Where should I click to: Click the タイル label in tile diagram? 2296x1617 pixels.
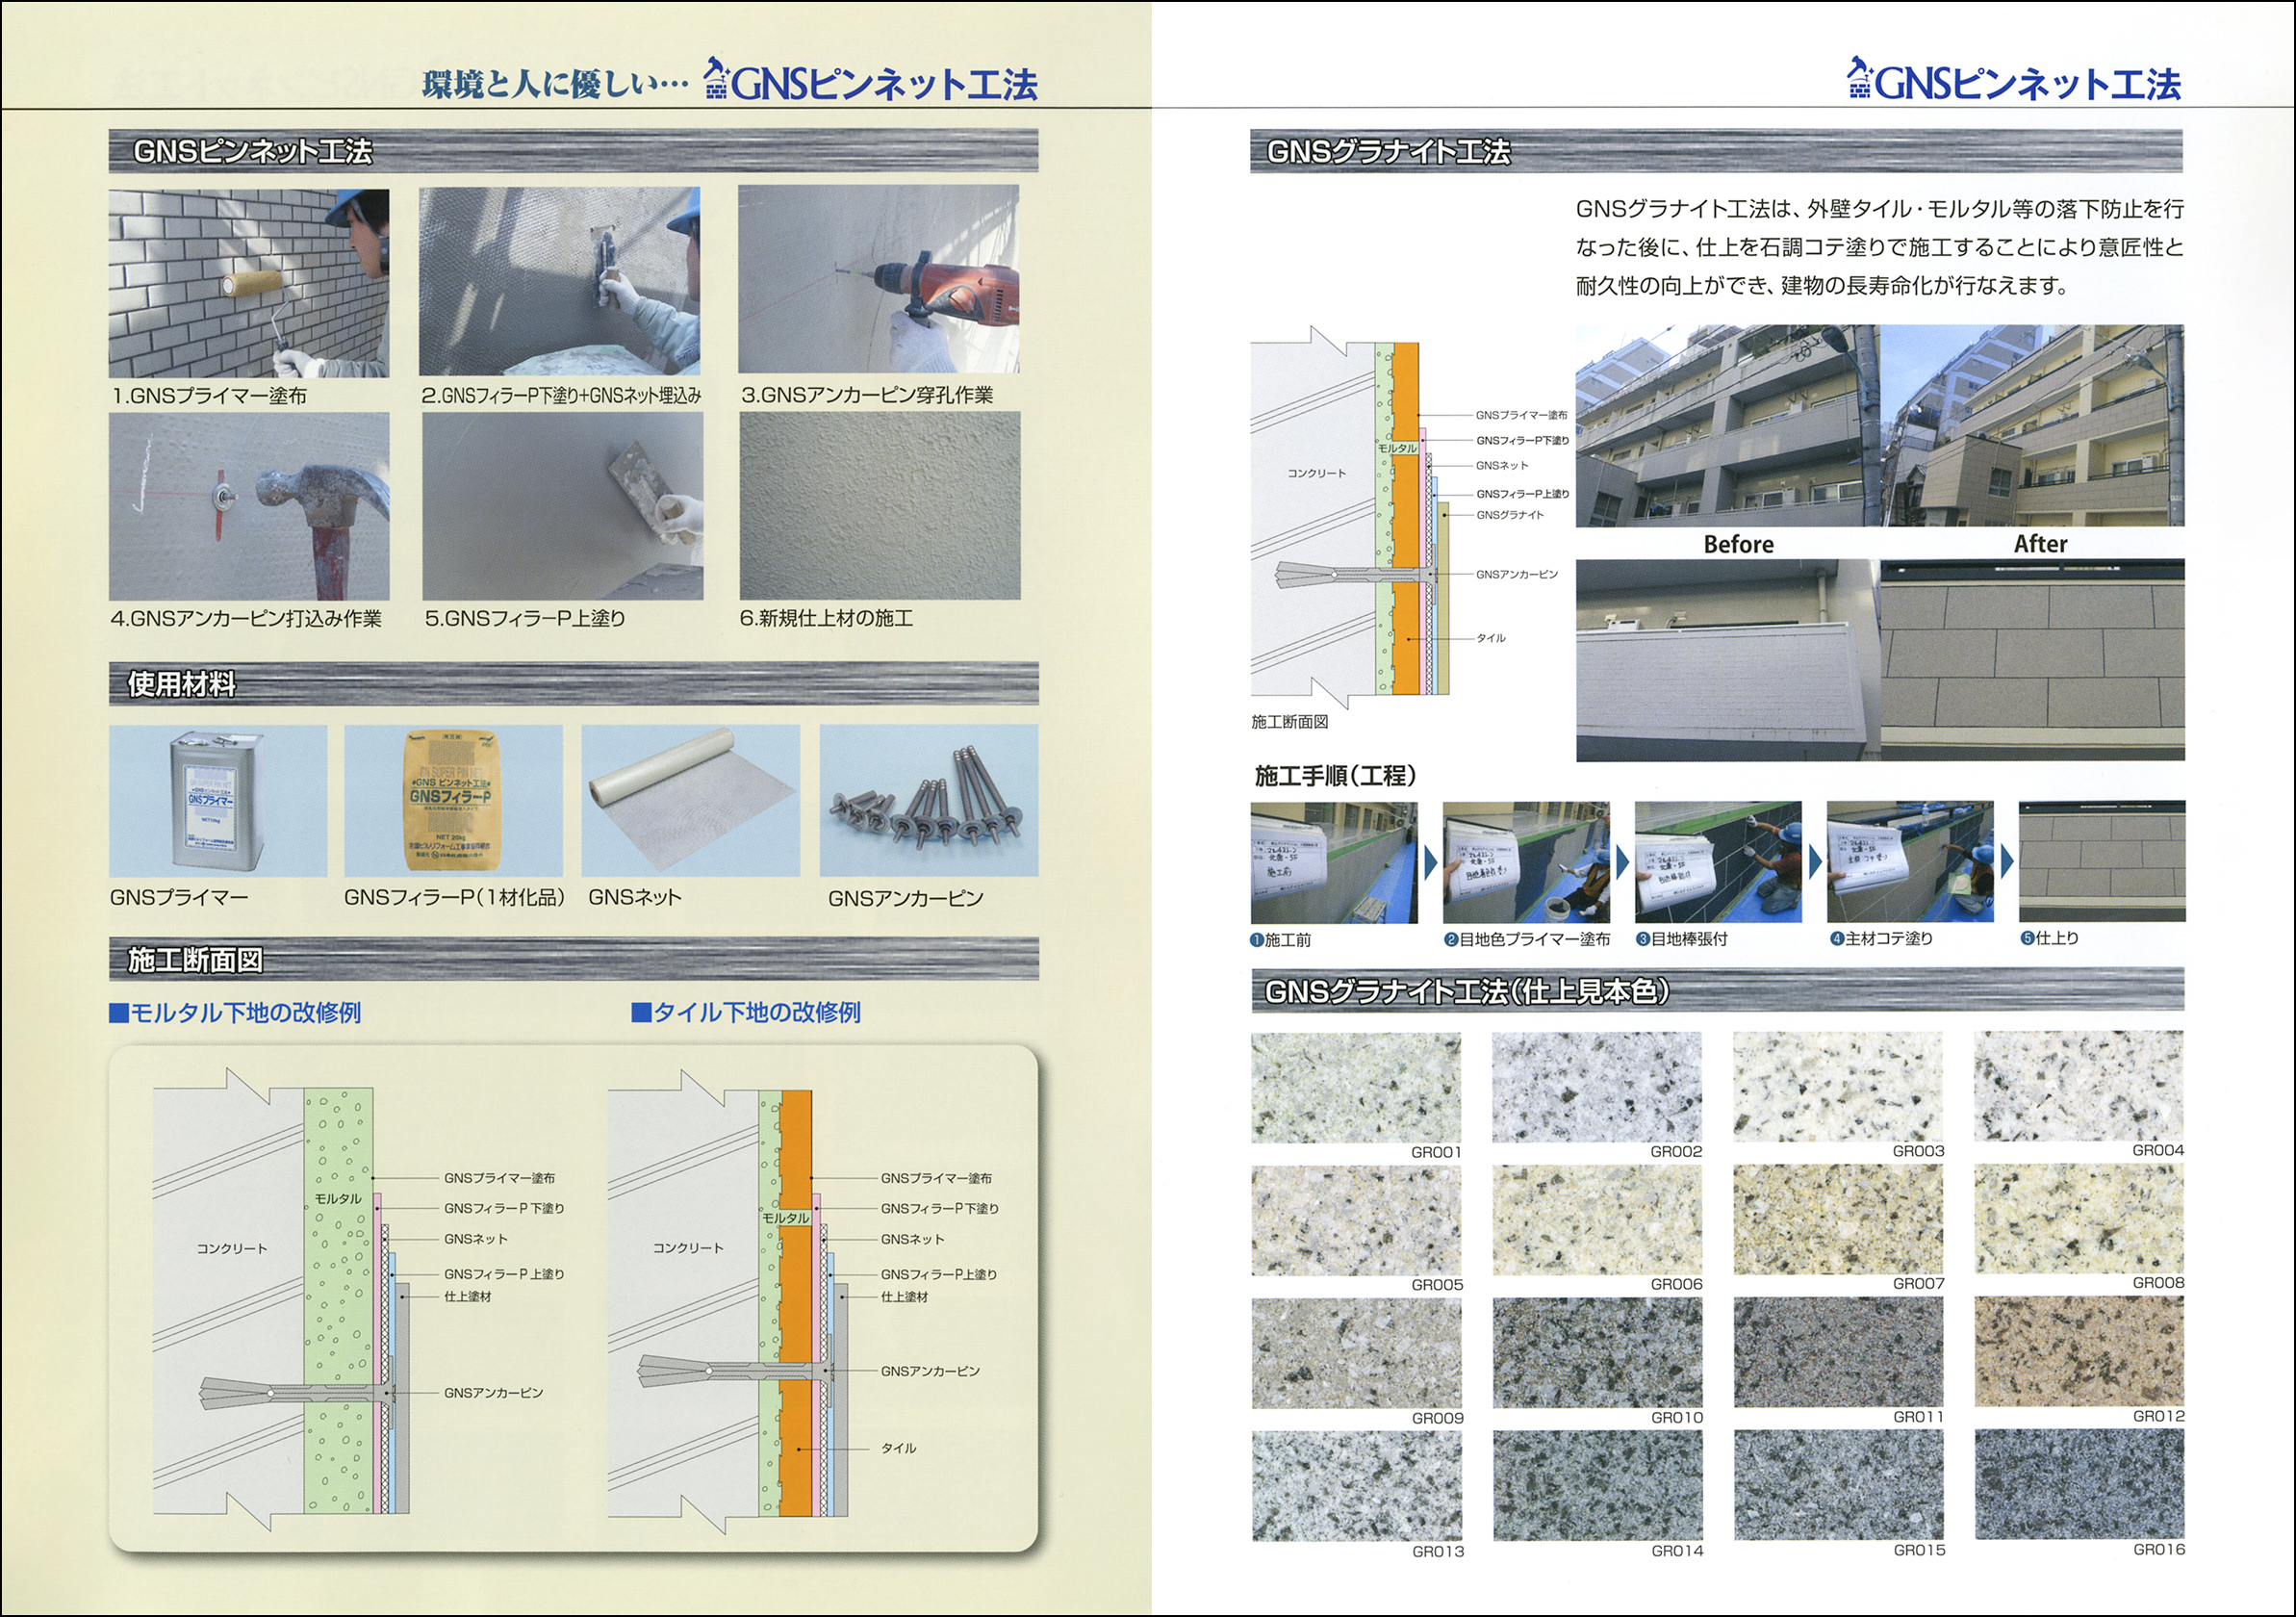(898, 1448)
